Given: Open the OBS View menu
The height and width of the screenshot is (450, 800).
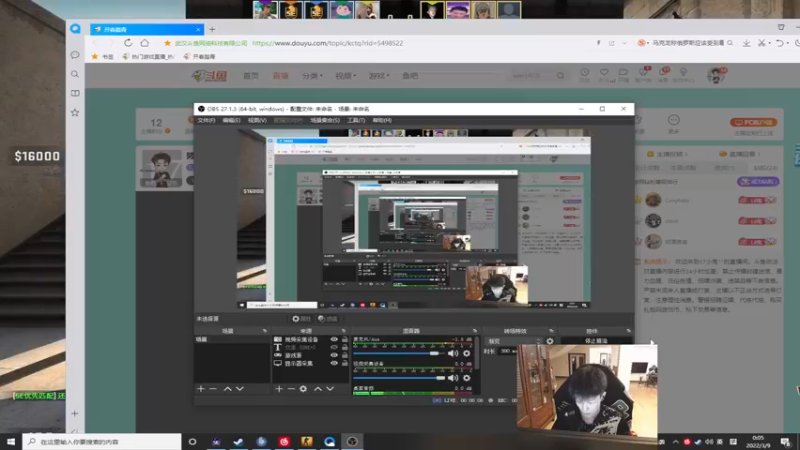Looking at the screenshot, I should click(x=257, y=120).
